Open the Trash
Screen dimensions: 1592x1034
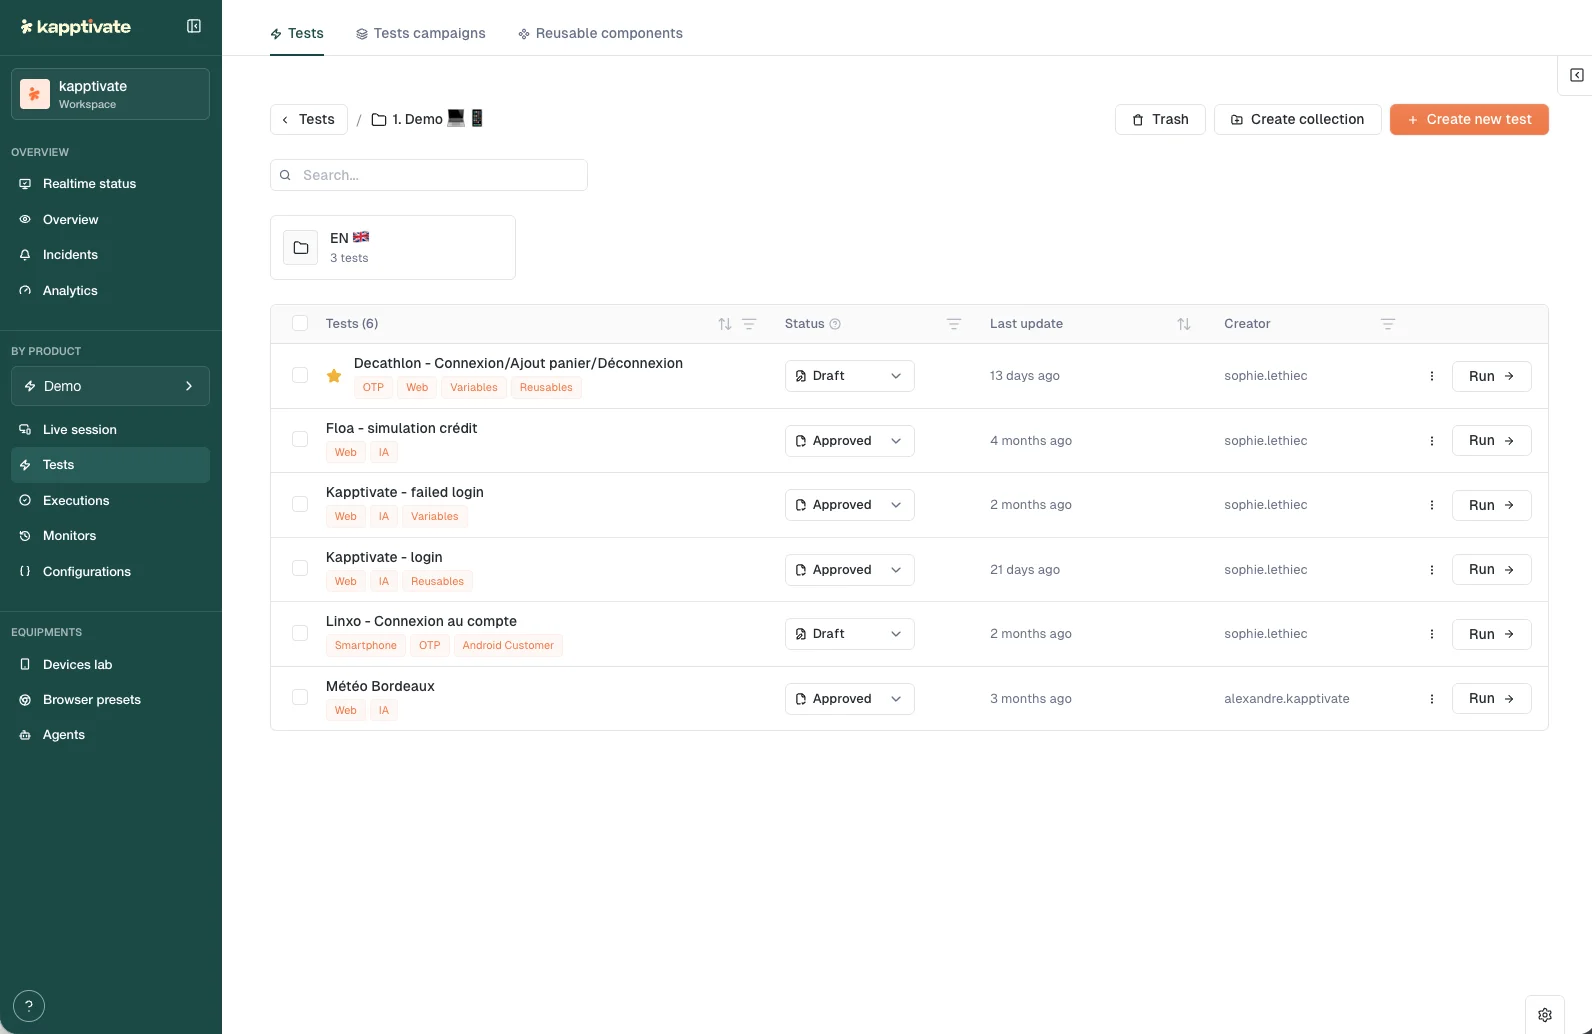click(1160, 119)
